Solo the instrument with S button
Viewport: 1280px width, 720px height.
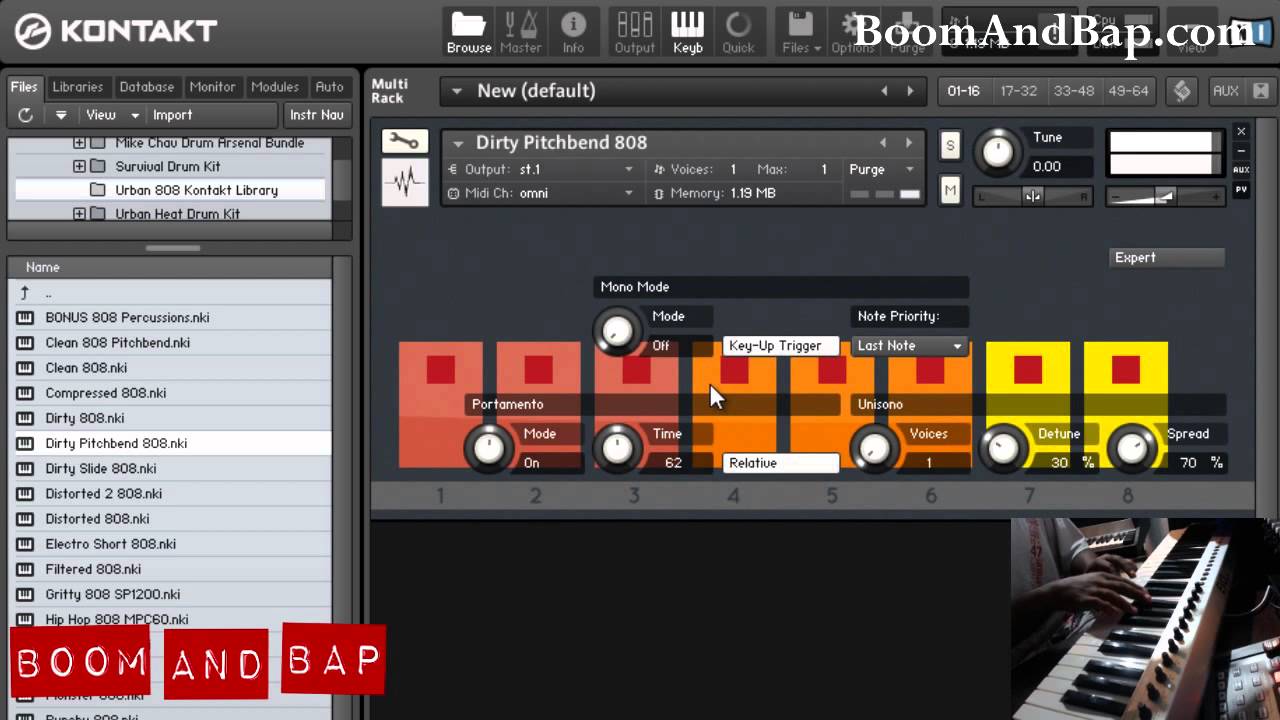click(950, 146)
